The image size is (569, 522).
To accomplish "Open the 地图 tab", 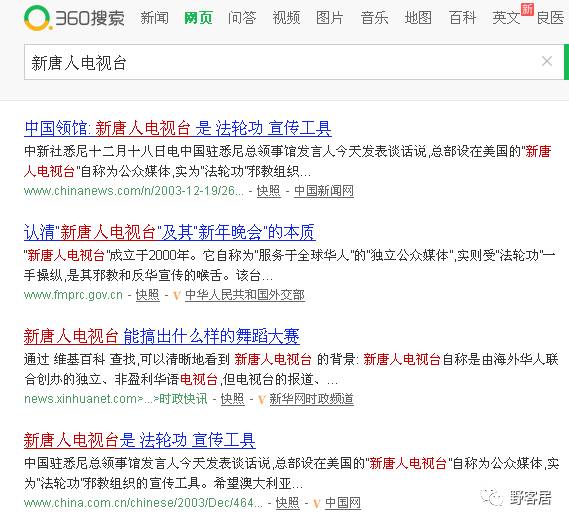I will pyautogui.click(x=418, y=17).
